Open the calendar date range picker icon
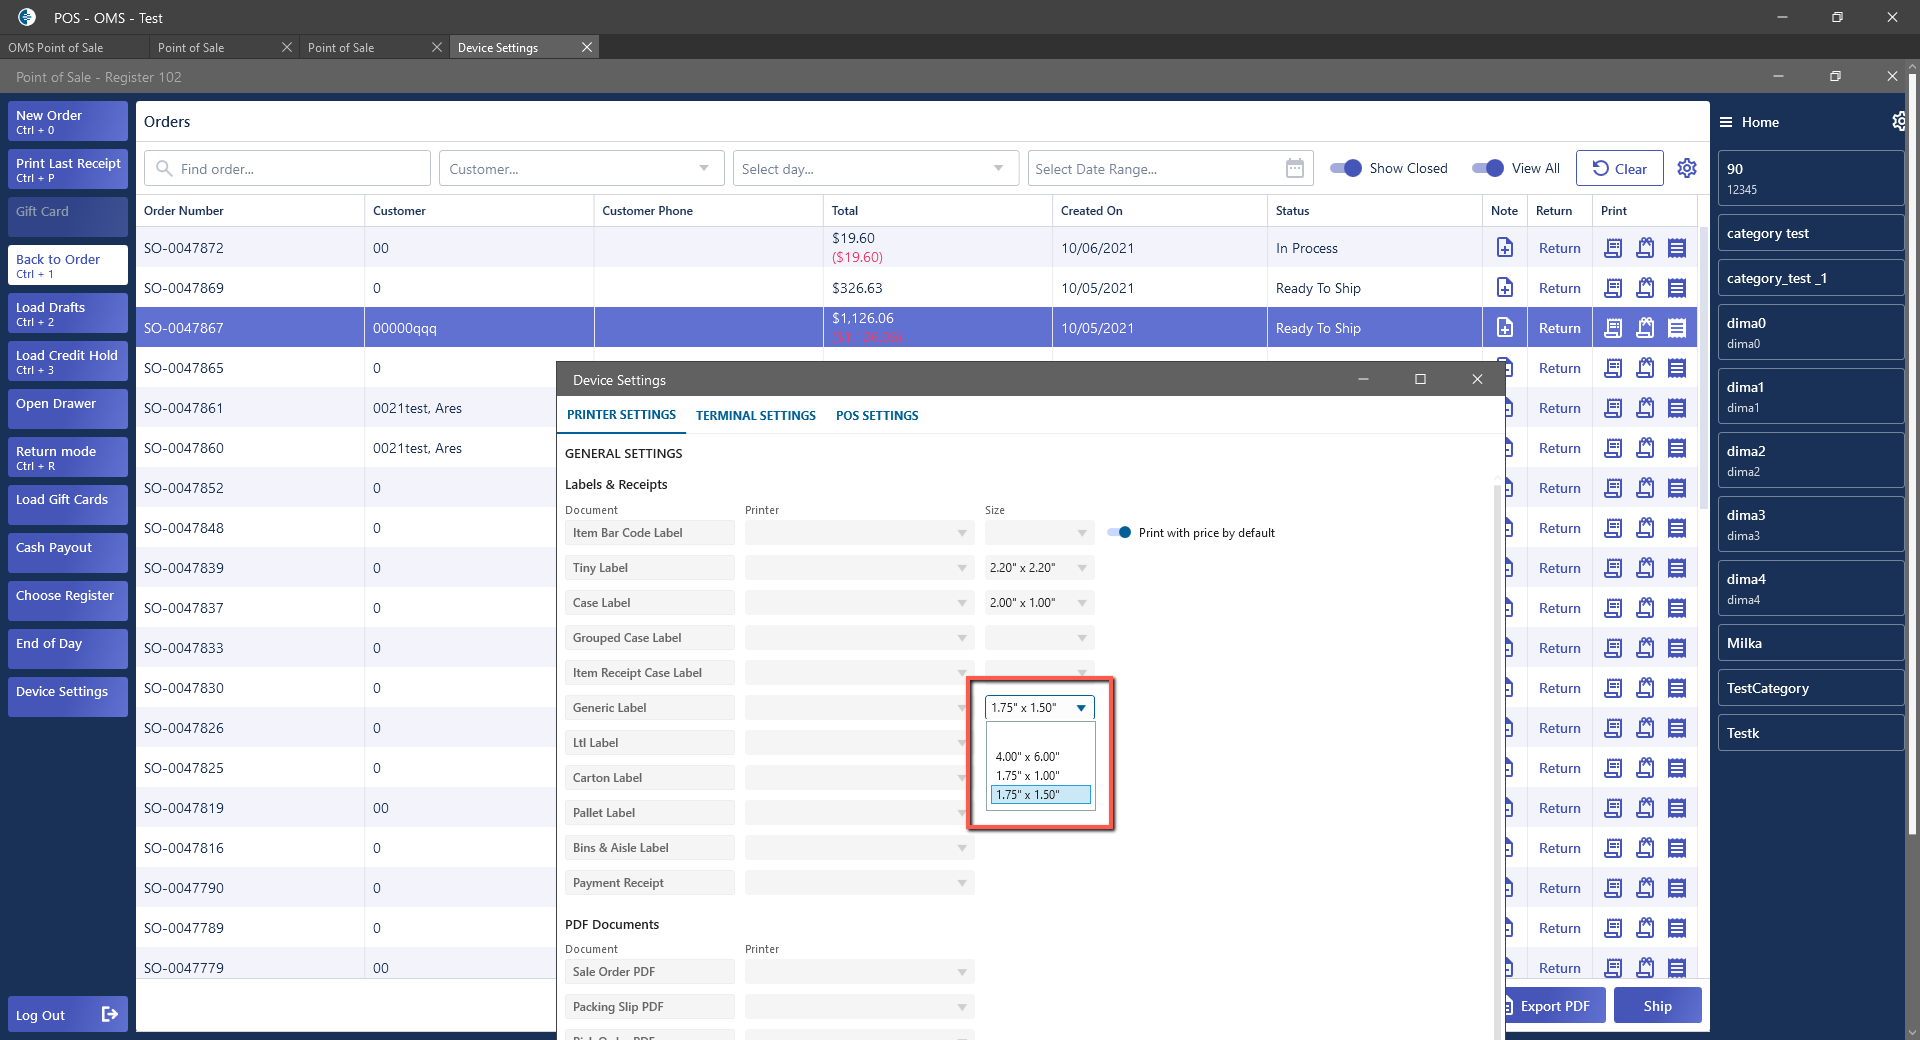The height and width of the screenshot is (1040, 1920). pos(1294,168)
